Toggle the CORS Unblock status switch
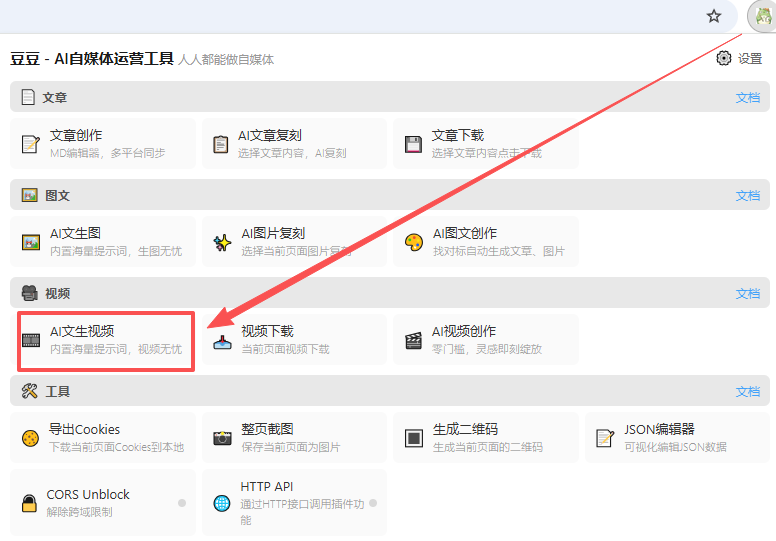The height and width of the screenshot is (541, 776). pyautogui.click(x=182, y=503)
